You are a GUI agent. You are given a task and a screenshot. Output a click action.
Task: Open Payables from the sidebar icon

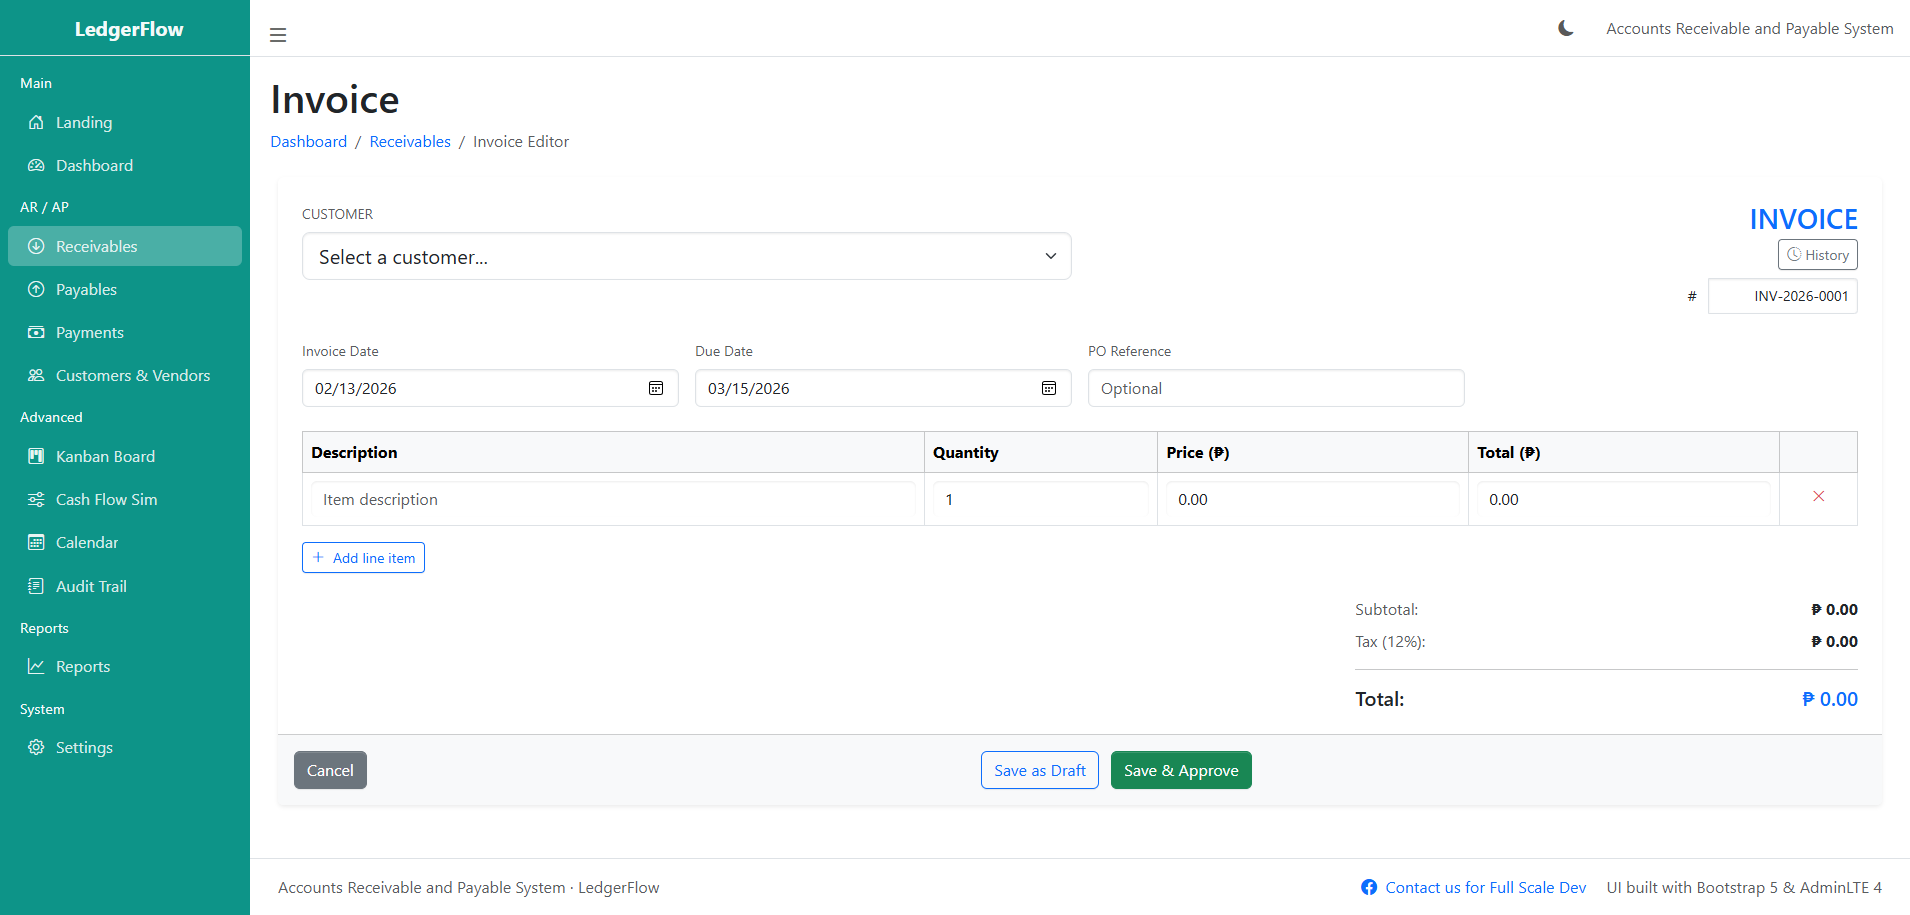36,289
